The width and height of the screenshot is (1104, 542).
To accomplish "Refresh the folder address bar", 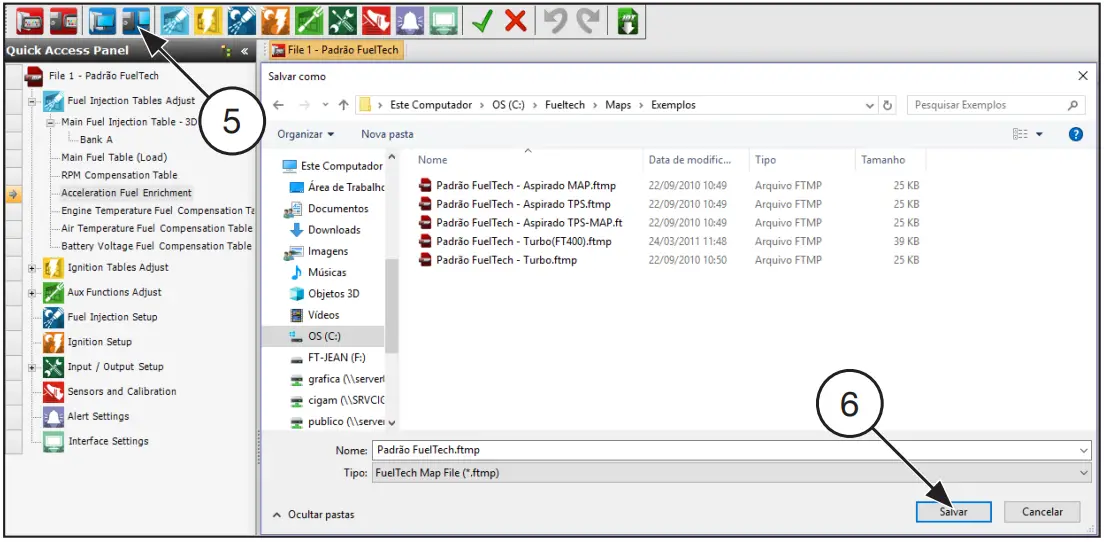I will (x=888, y=105).
